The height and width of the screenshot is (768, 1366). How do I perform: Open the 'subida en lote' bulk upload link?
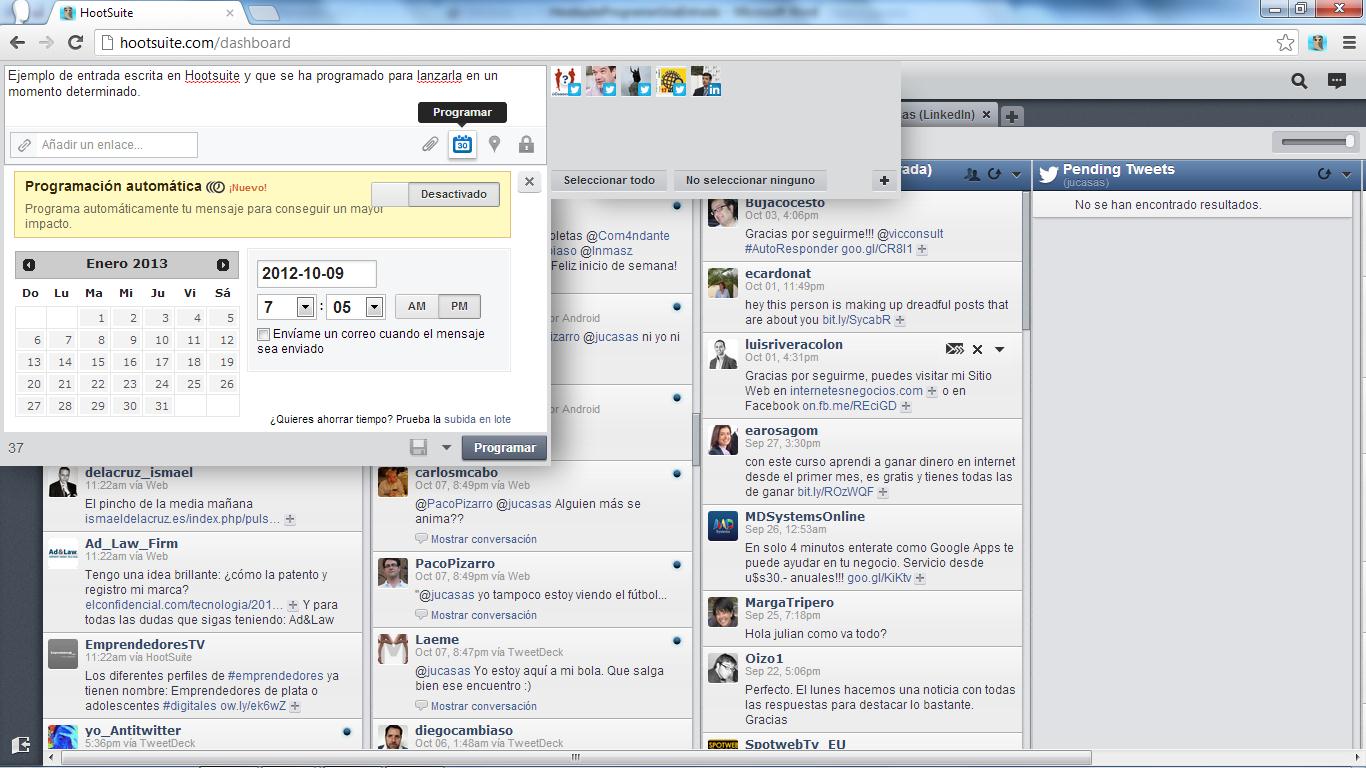coord(477,420)
